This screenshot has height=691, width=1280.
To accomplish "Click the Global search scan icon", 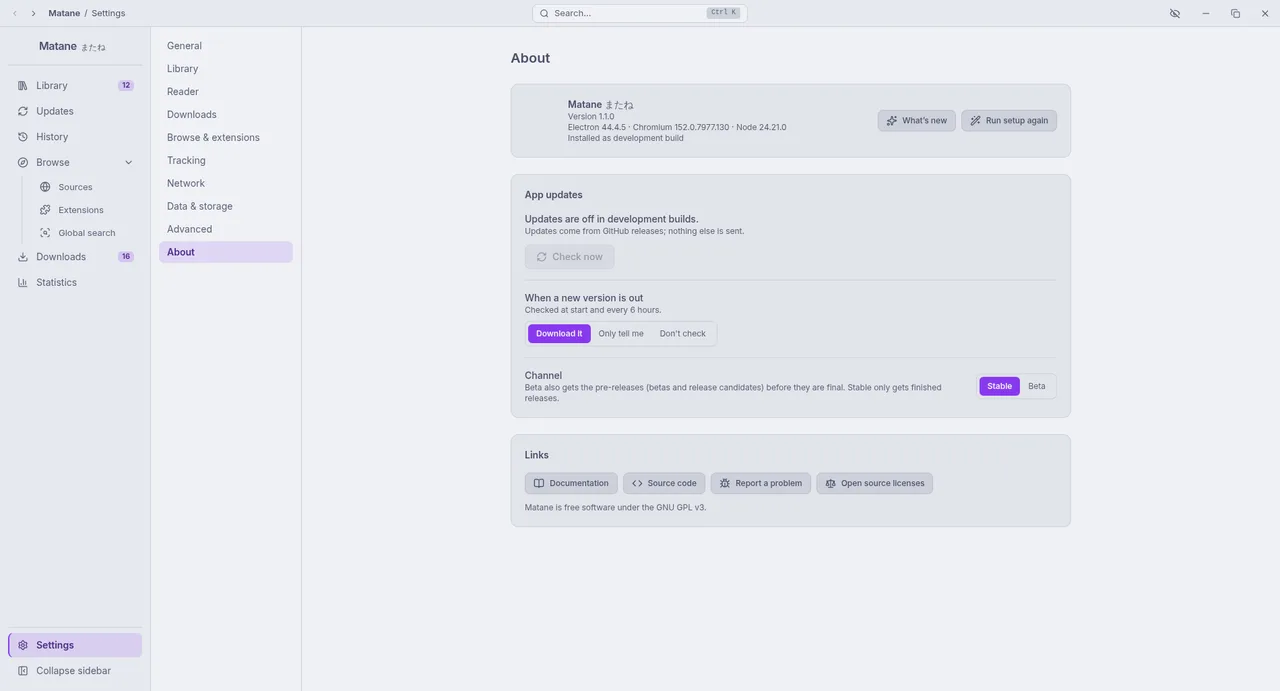I will [45, 233].
